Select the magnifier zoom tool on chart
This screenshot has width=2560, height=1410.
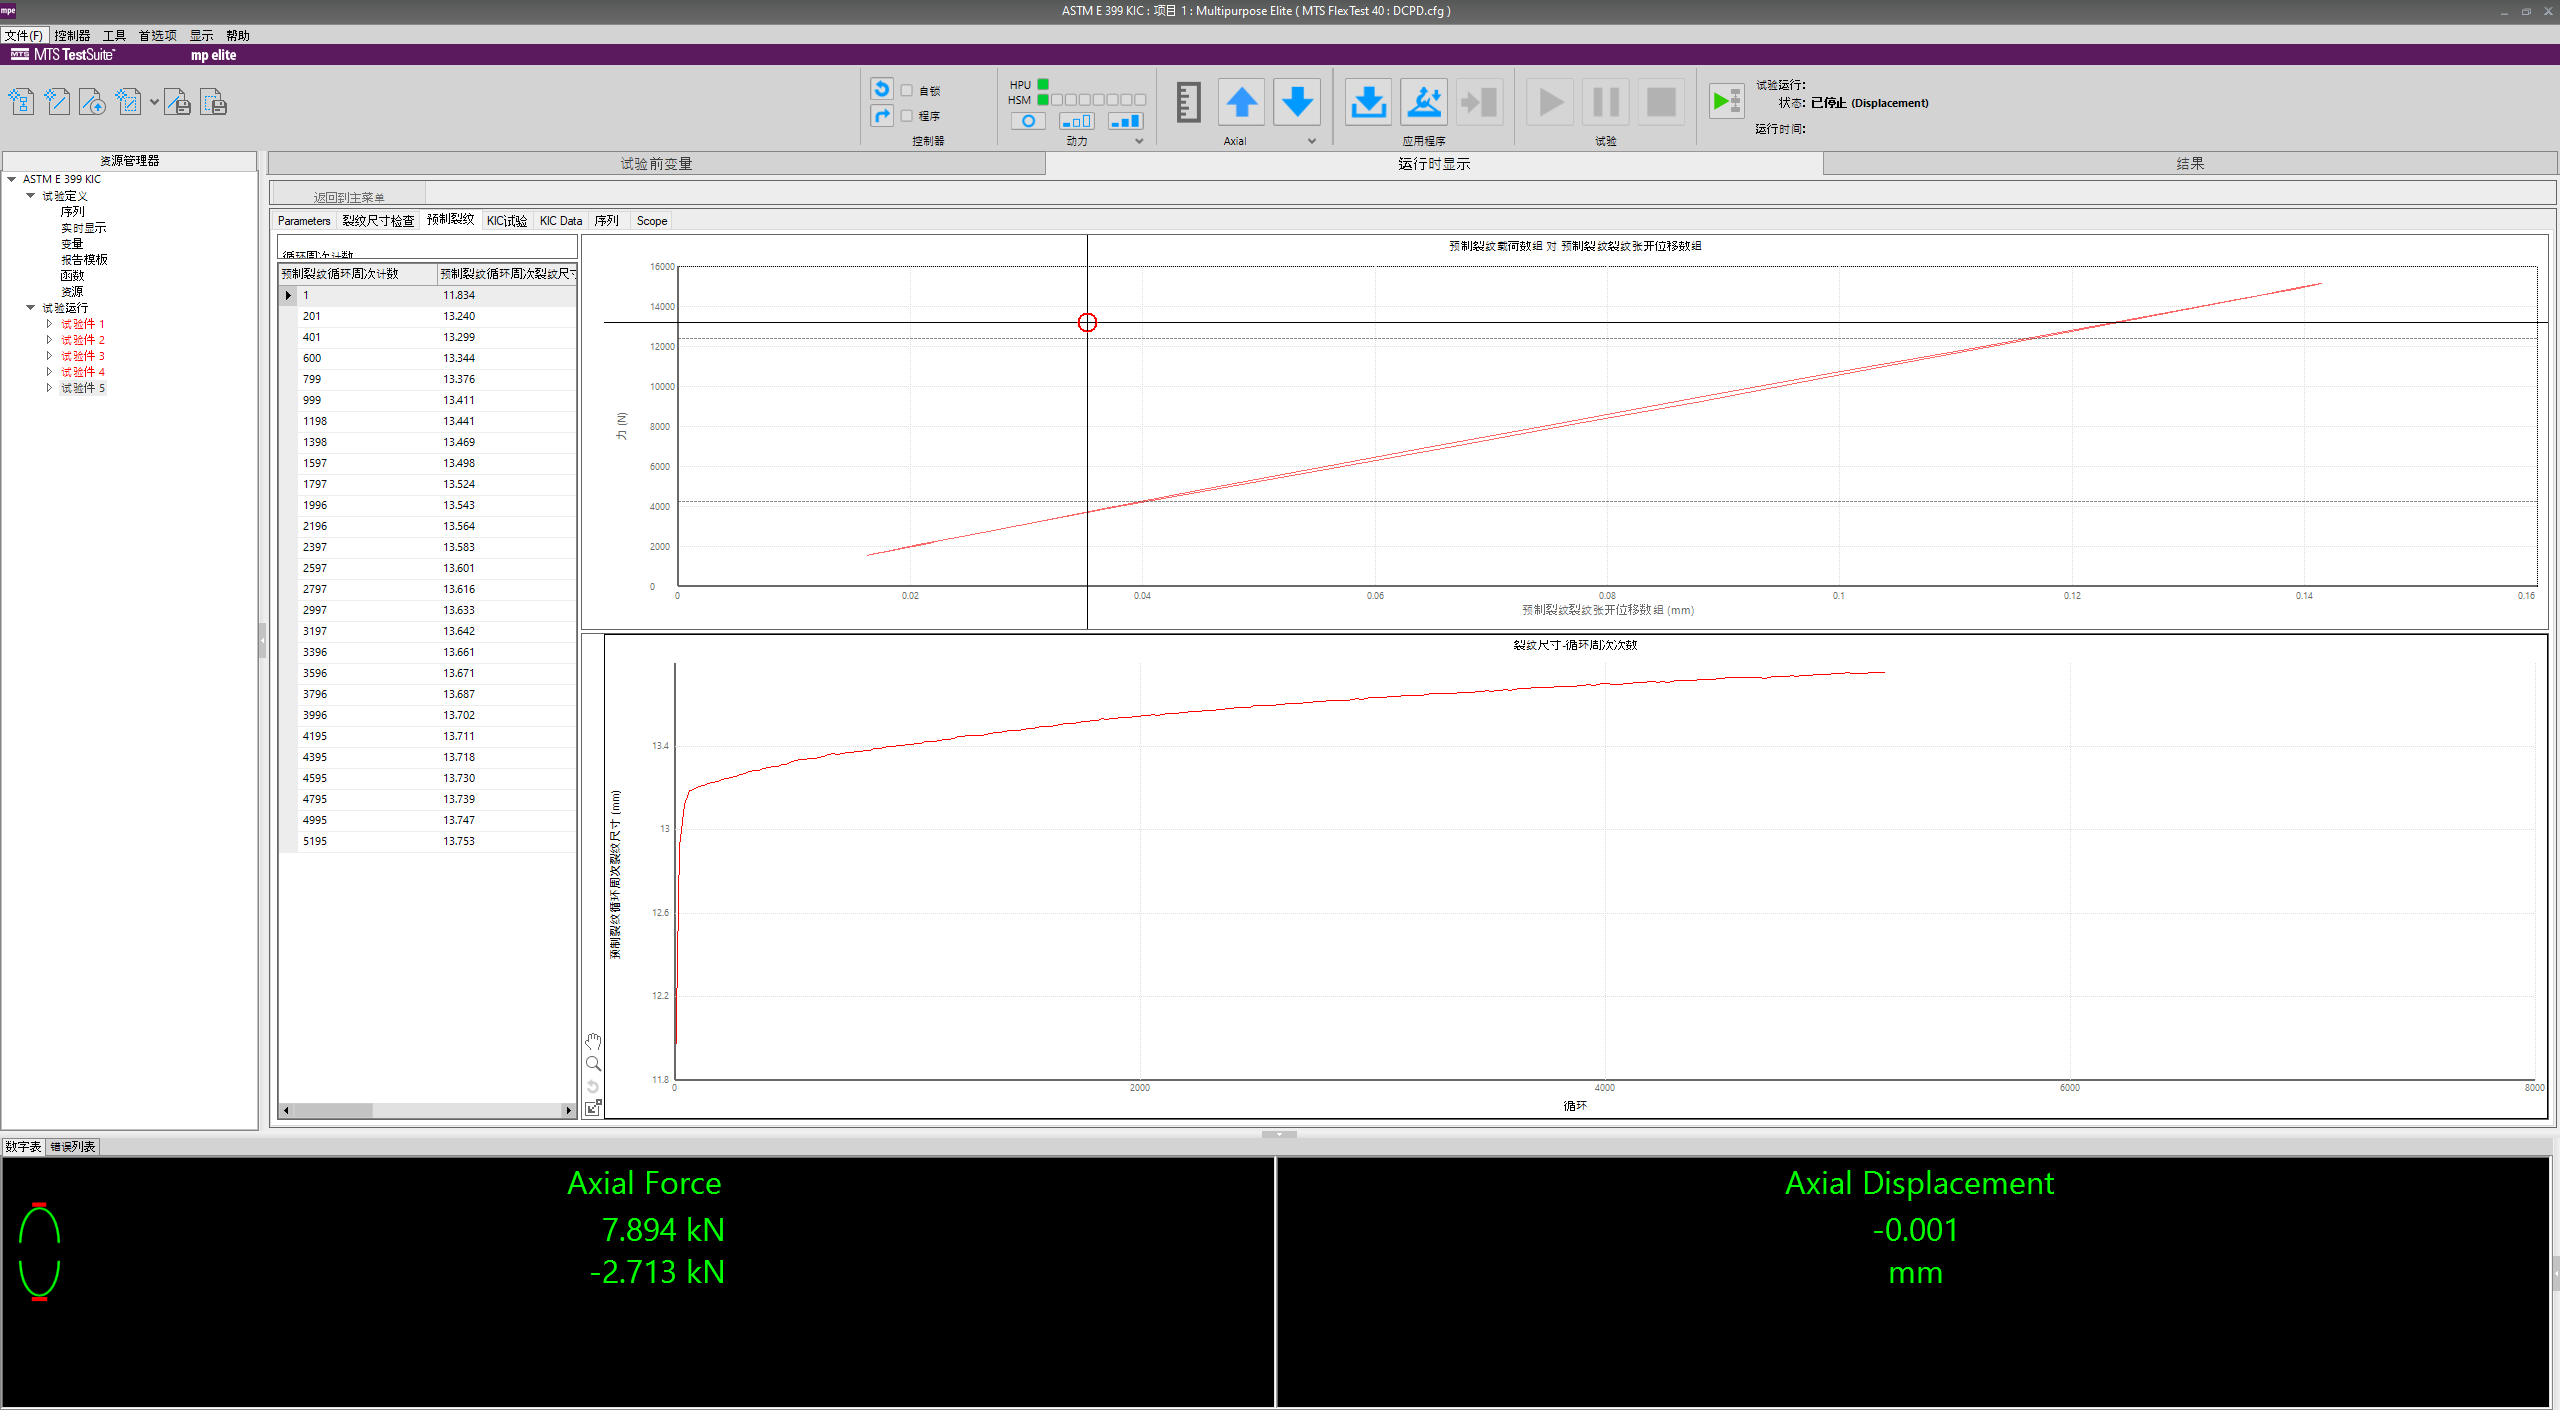pyautogui.click(x=593, y=1064)
